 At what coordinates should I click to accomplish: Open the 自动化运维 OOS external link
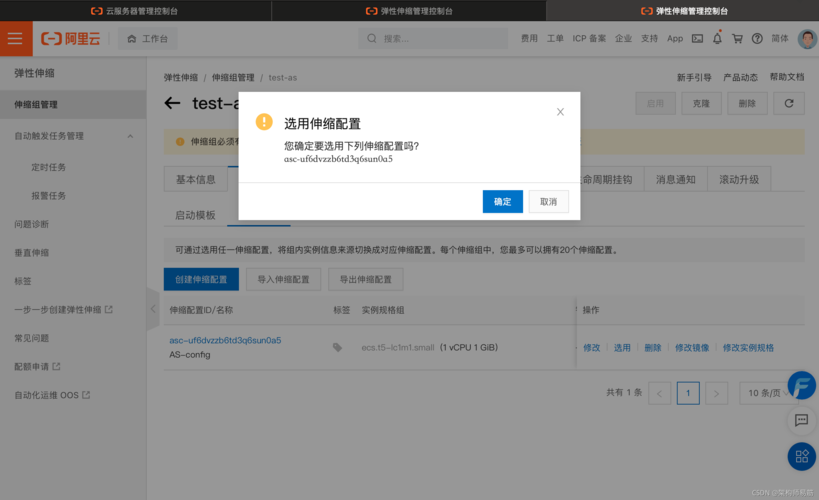[x=52, y=395]
